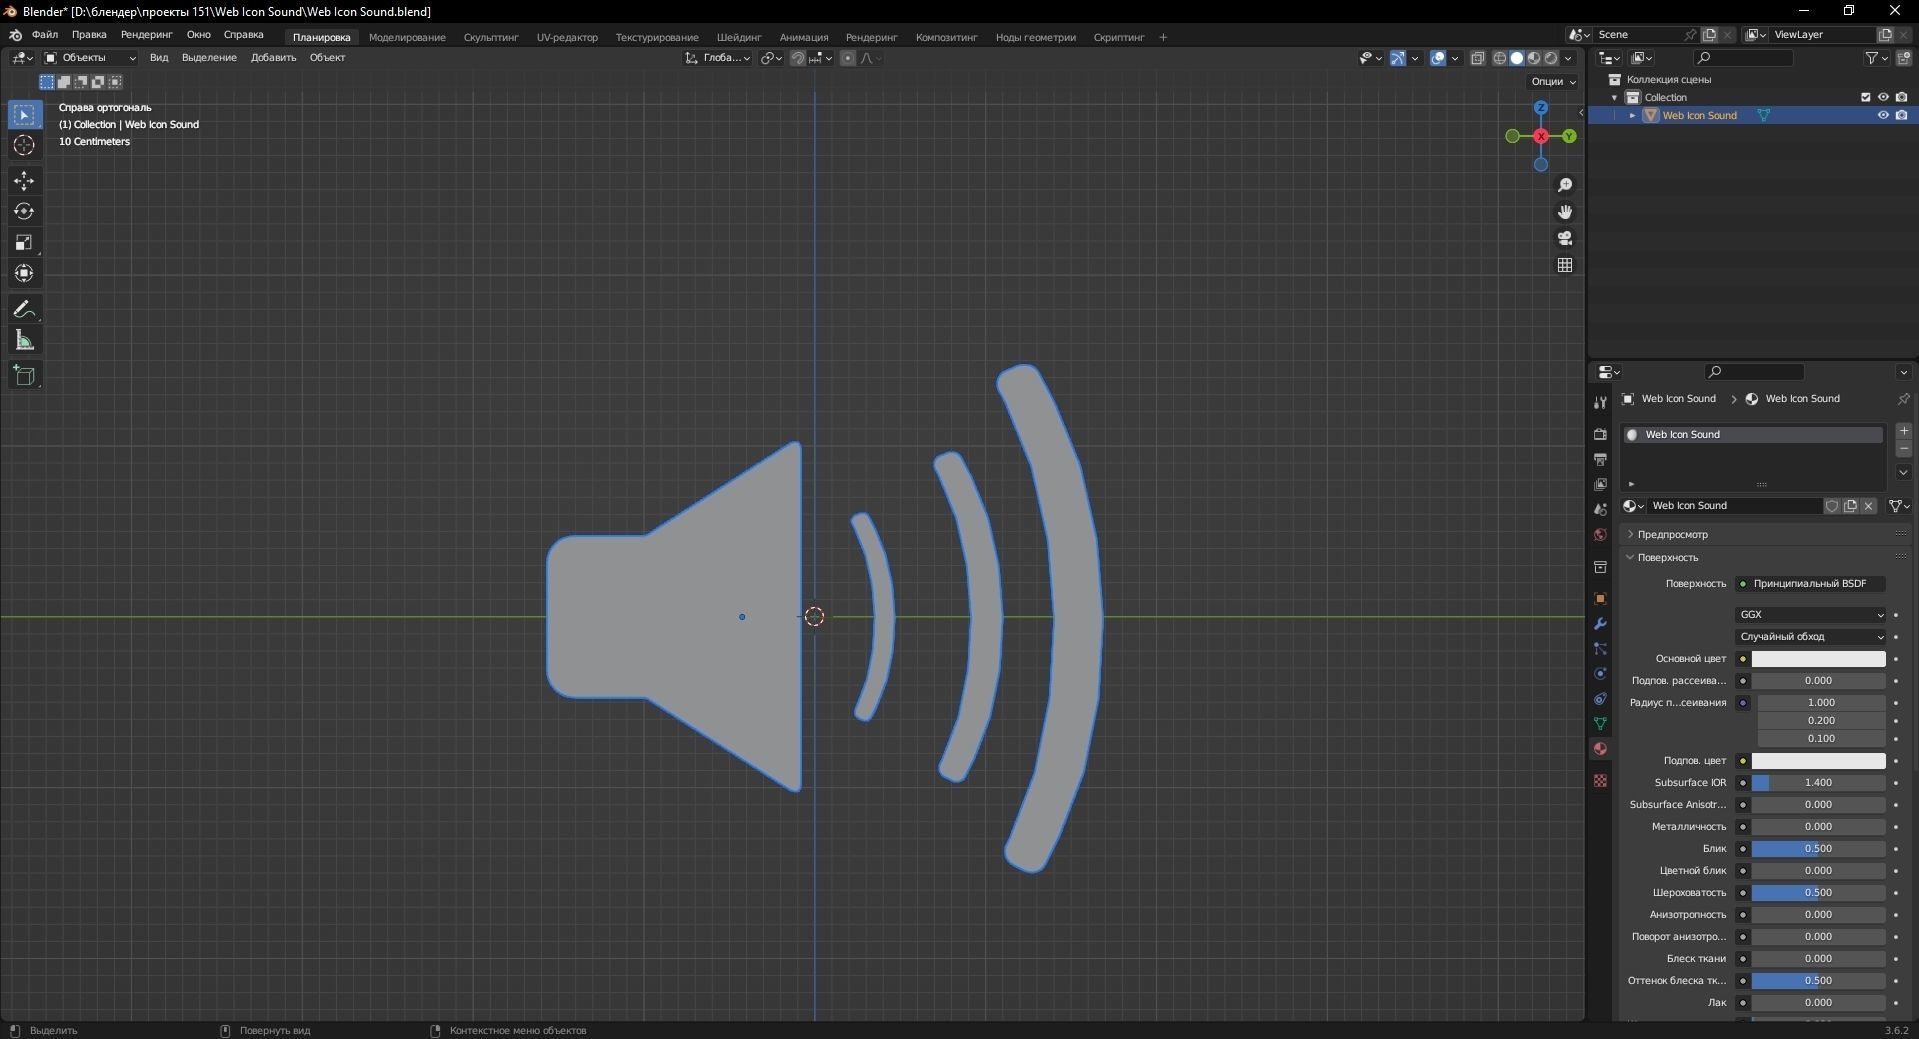1919x1039 pixels.
Task: Open the Tool properties tab
Action: pos(1600,403)
